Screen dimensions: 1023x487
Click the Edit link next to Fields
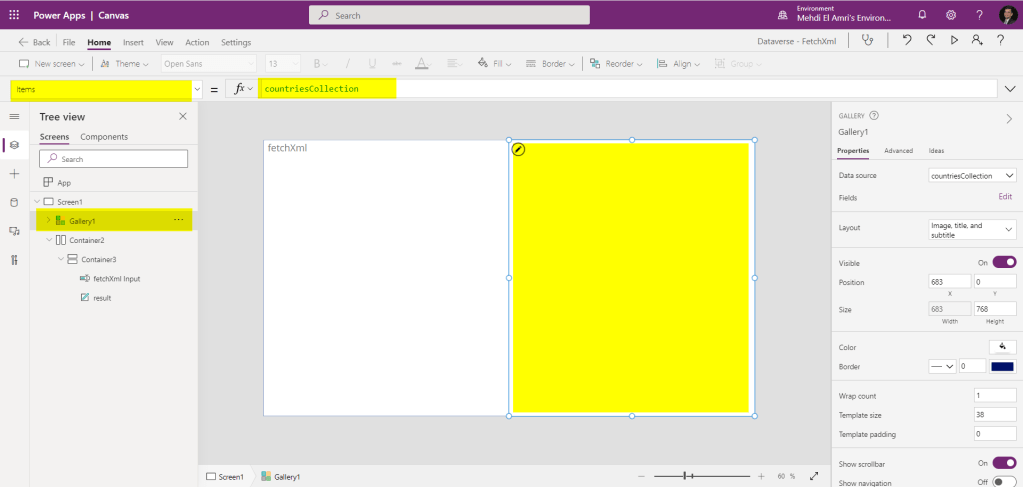pos(1005,197)
